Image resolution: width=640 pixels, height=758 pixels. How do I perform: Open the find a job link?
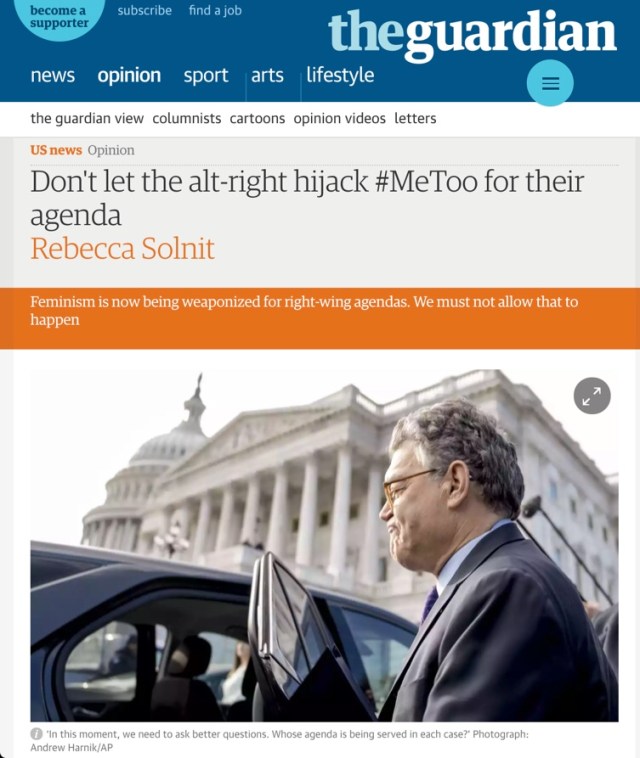click(x=215, y=10)
